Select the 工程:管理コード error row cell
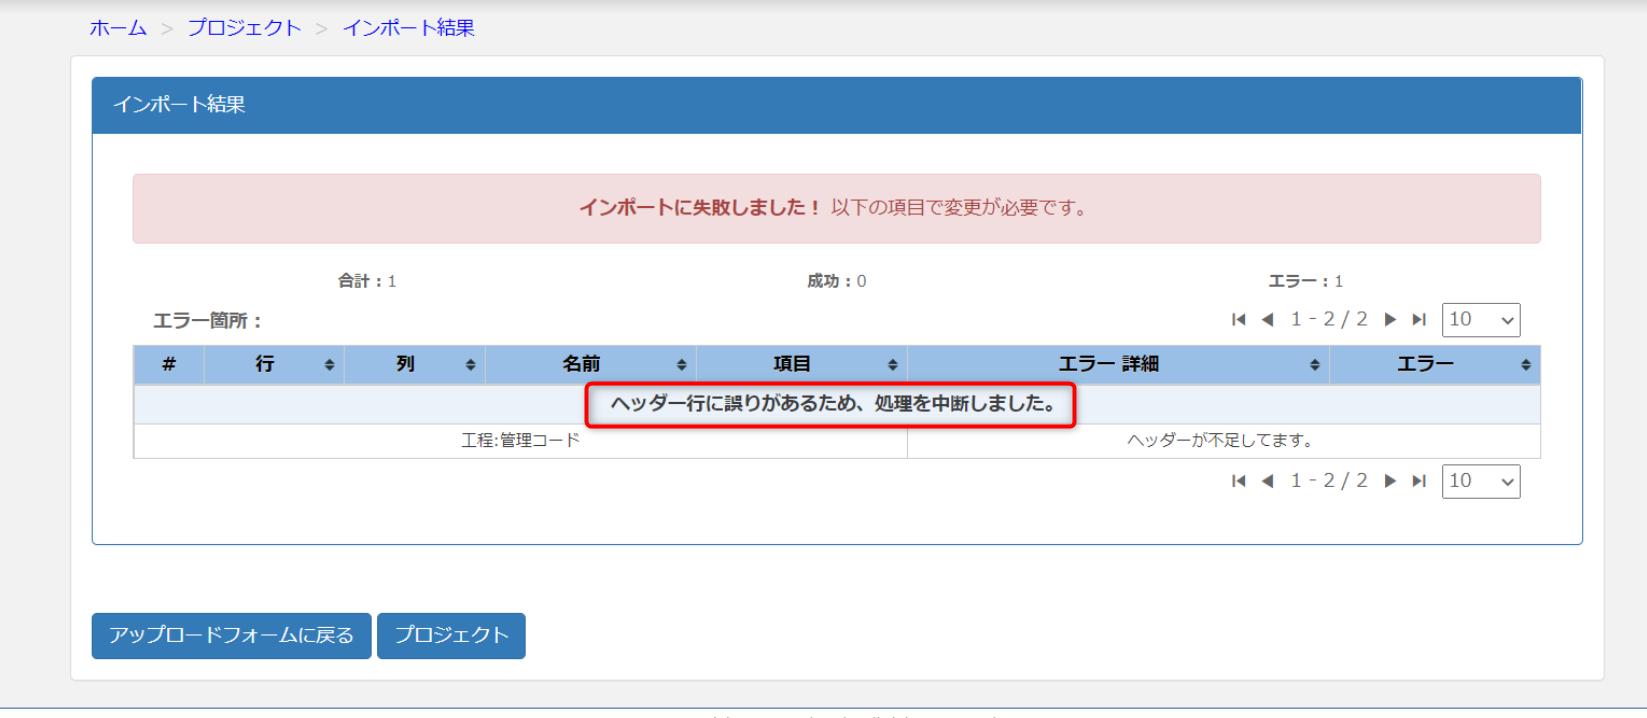The width and height of the screenshot is (1647, 718). pyautogui.click(x=520, y=441)
